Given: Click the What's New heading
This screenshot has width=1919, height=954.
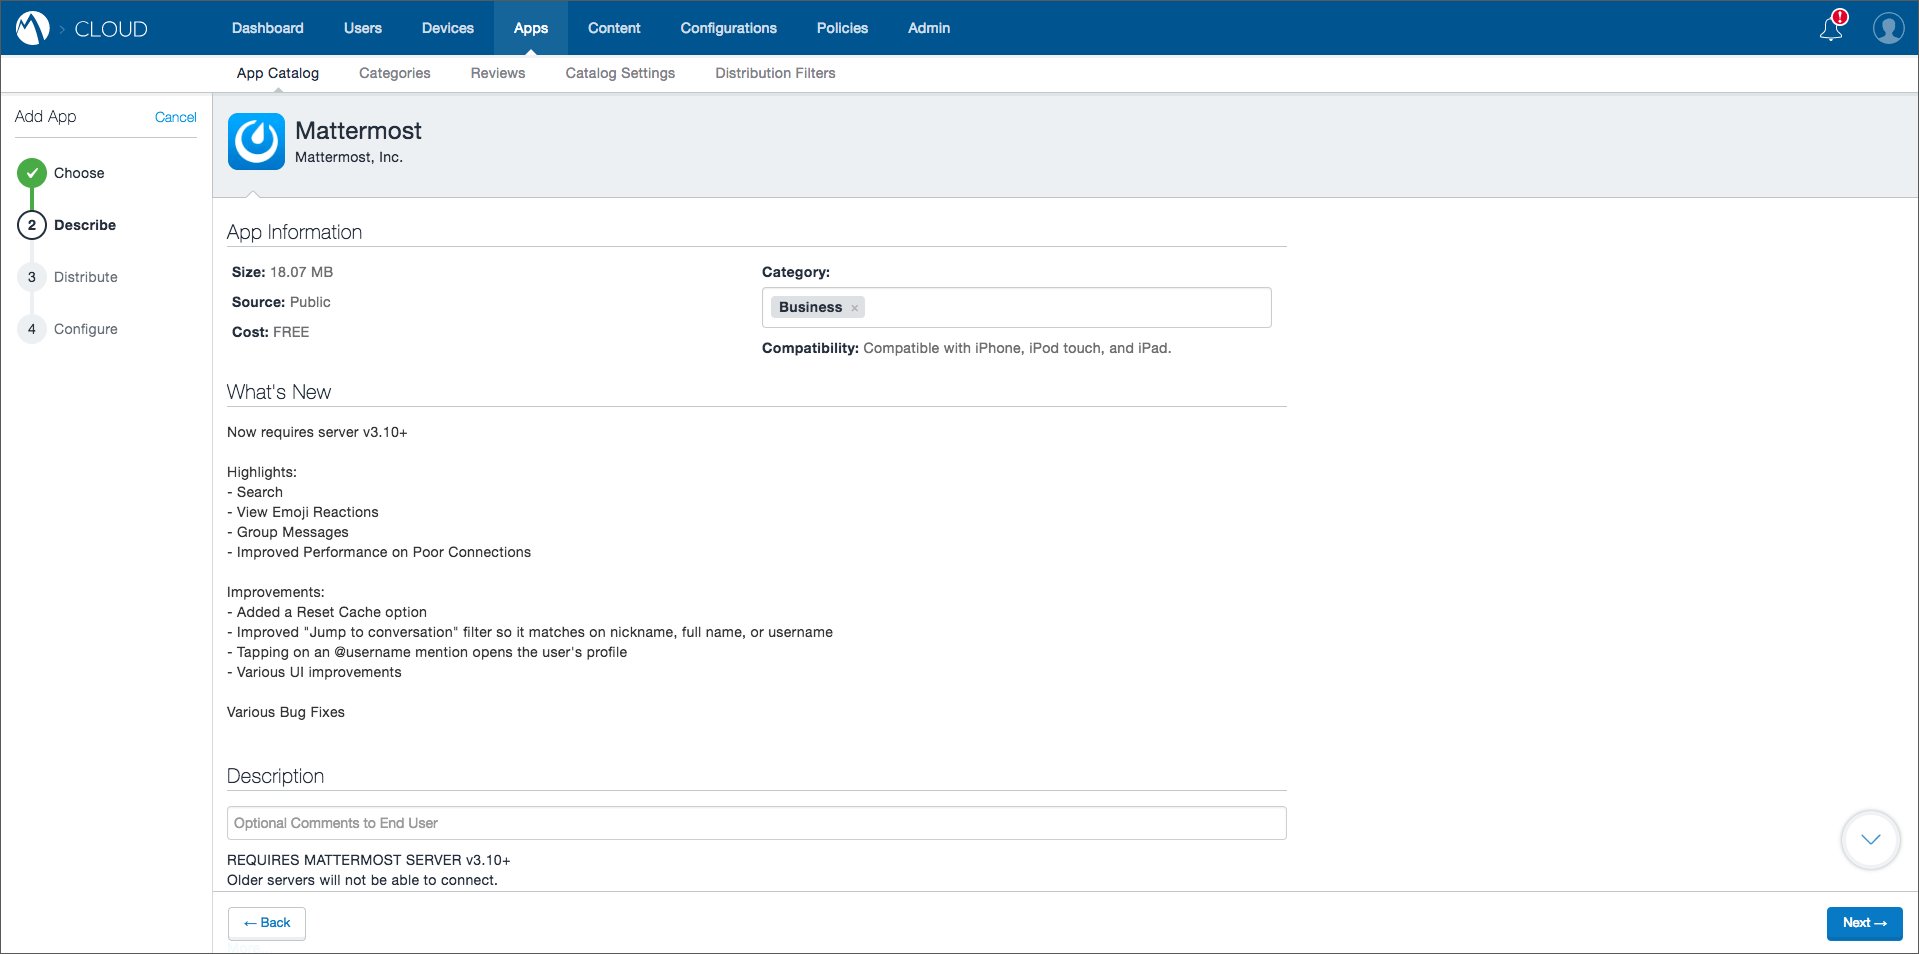Looking at the screenshot, I should 279,392.
